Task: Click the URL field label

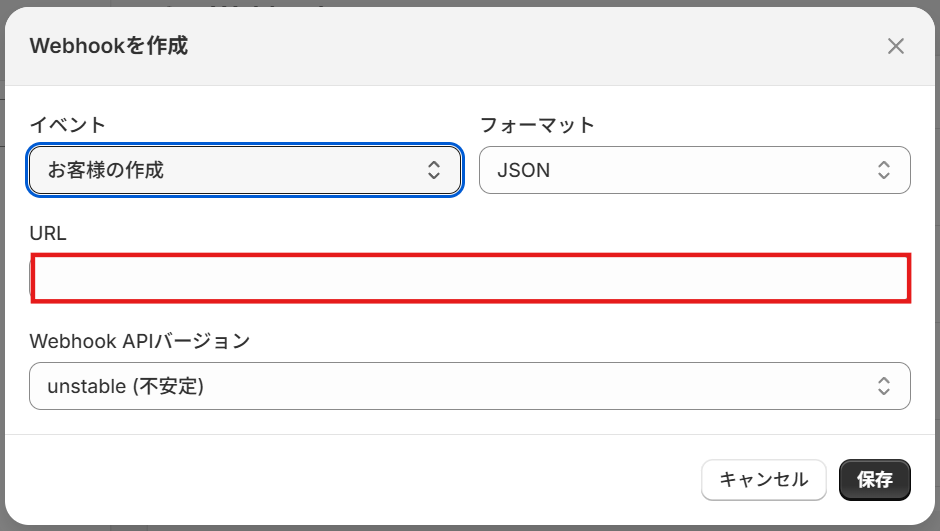Action: [x=48, y=233]
